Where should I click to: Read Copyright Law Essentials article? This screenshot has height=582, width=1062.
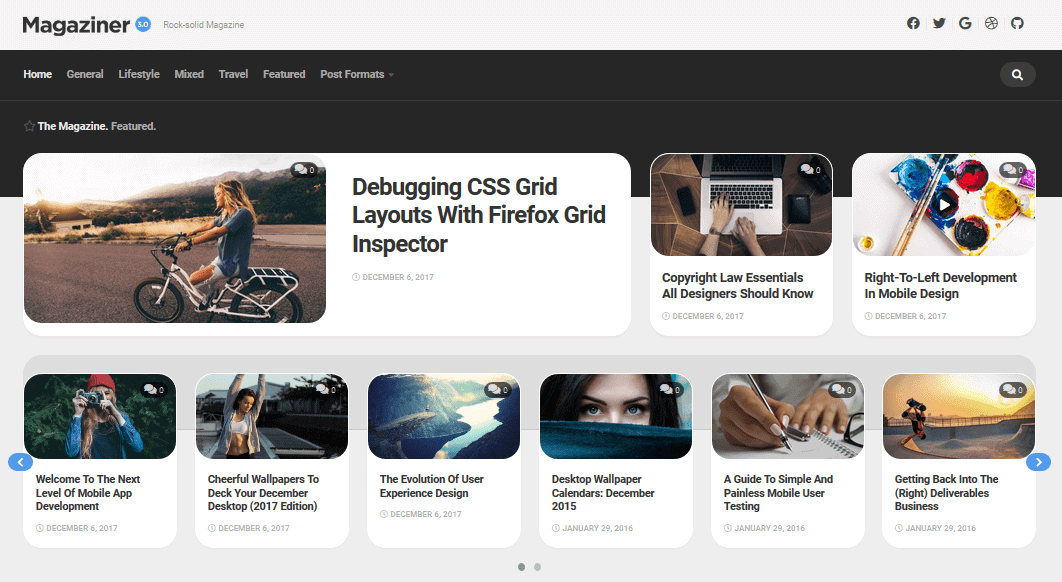click(x=737, y=285)
